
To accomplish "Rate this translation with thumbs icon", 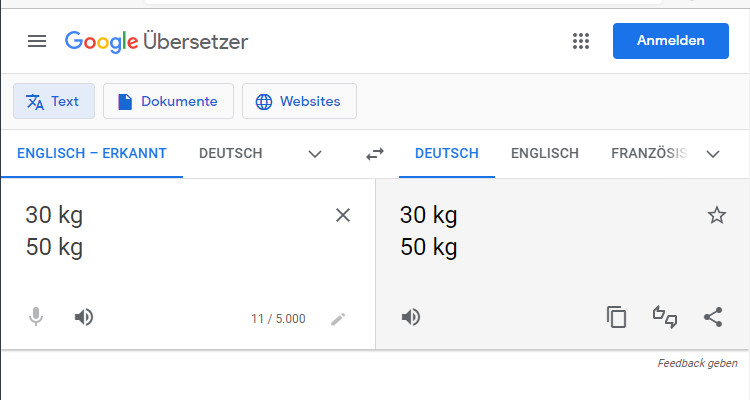I will coord(665,317).
